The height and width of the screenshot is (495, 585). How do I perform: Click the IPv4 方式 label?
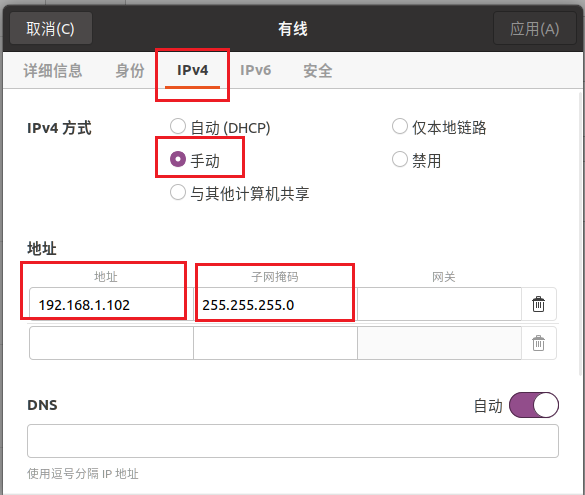pos(59,128)
